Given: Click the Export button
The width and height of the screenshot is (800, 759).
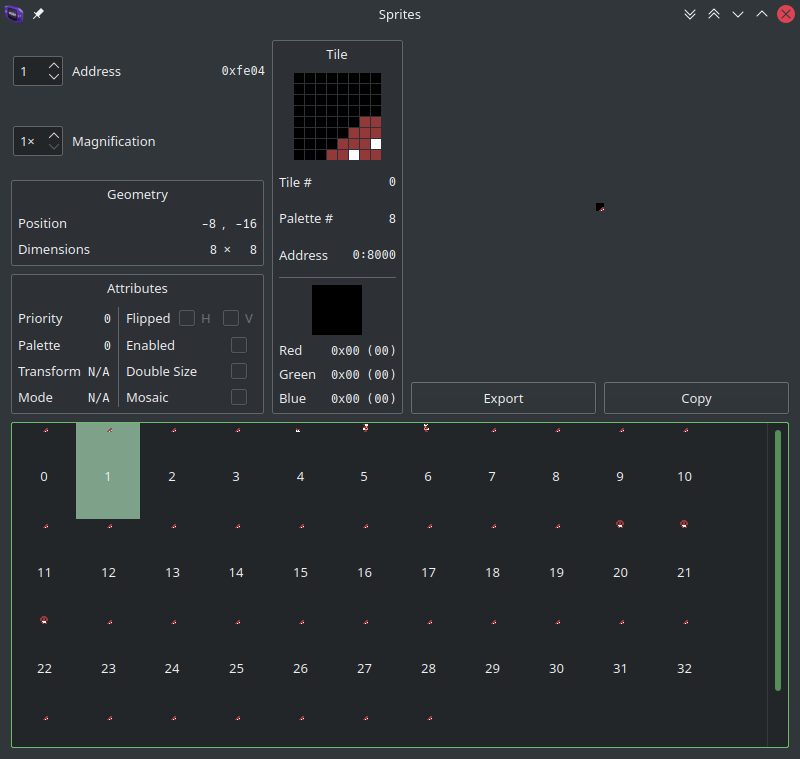Looking at the screenshot, I should (502, 397).
